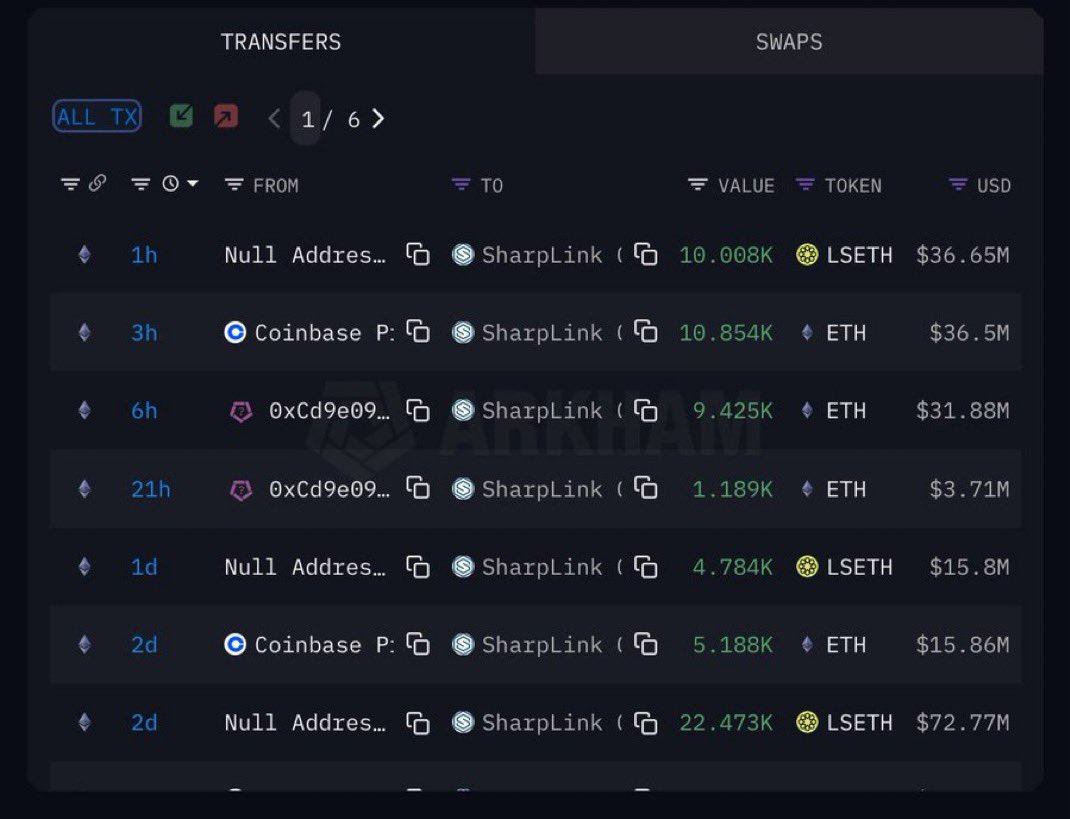The height and width of the screenshot is (819, 1070).
Task: Copy Null Address in 1d row
Action: 418,566
